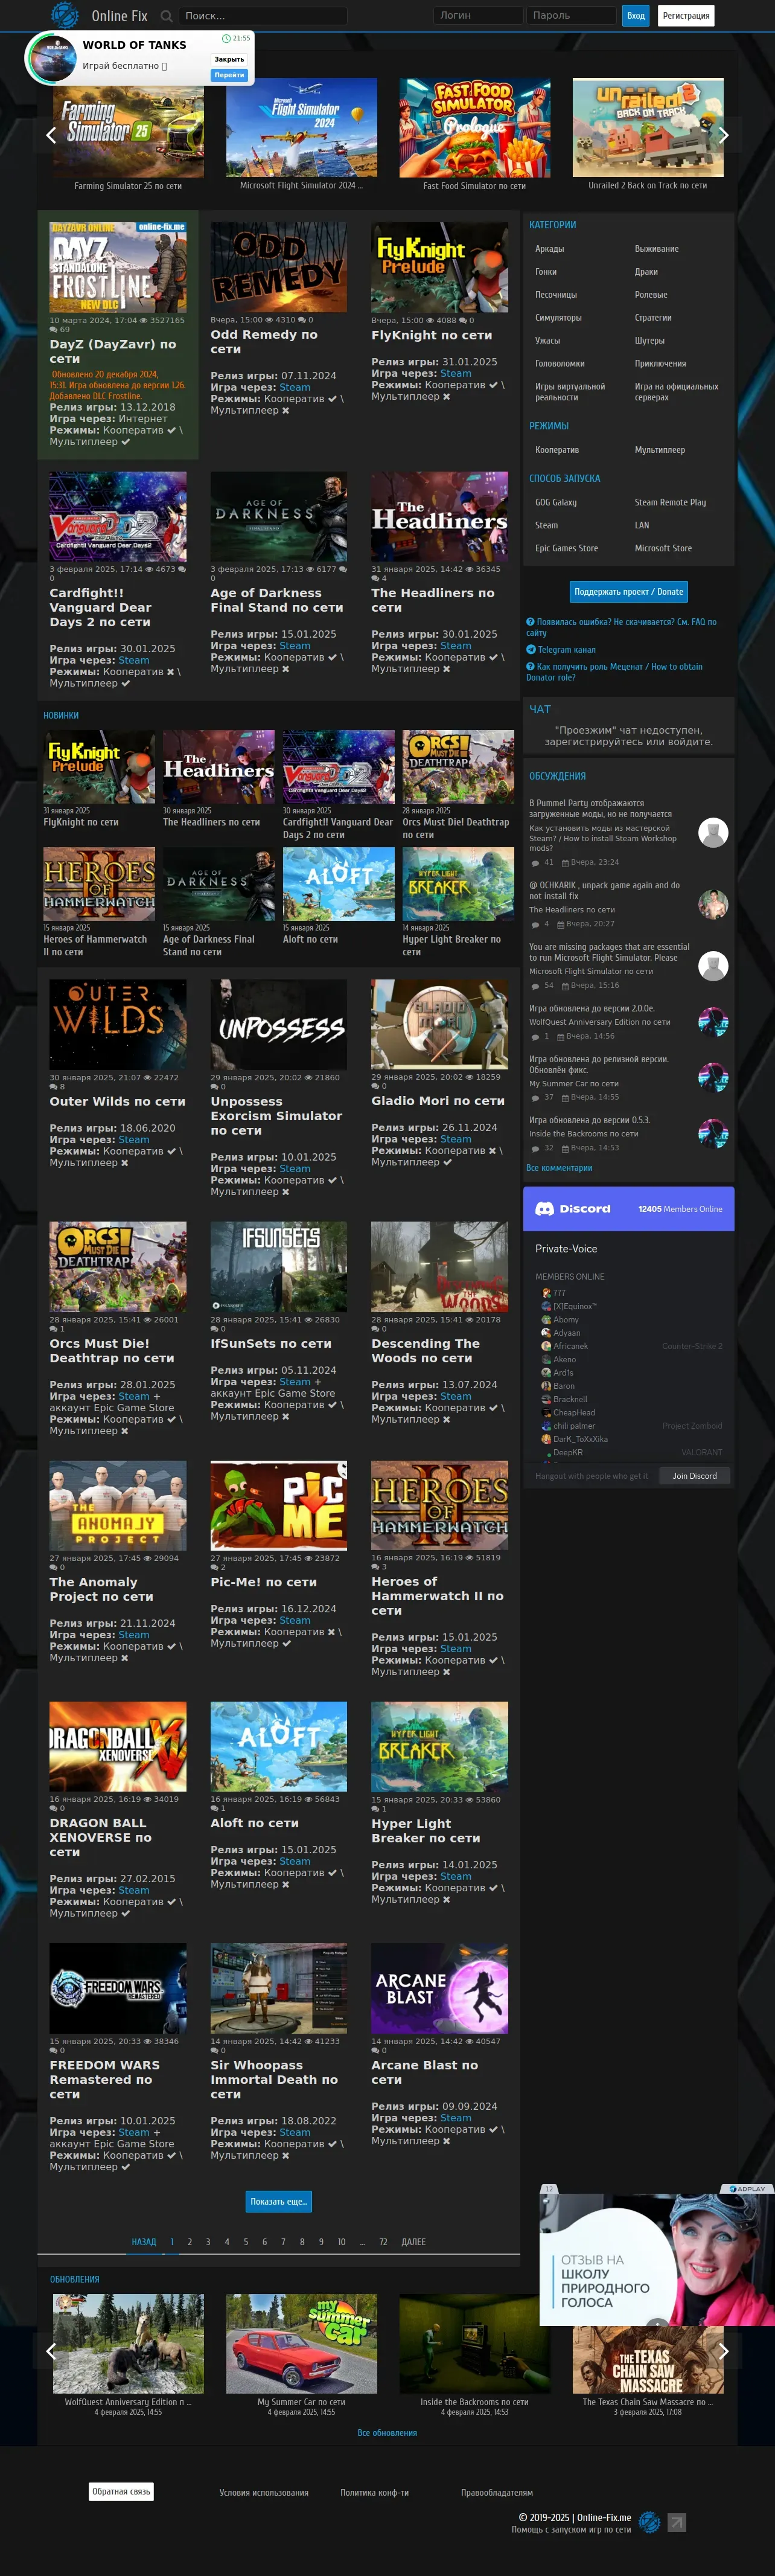Click the Обратная связь button
775x2576 pixels.
[121, 2492]
